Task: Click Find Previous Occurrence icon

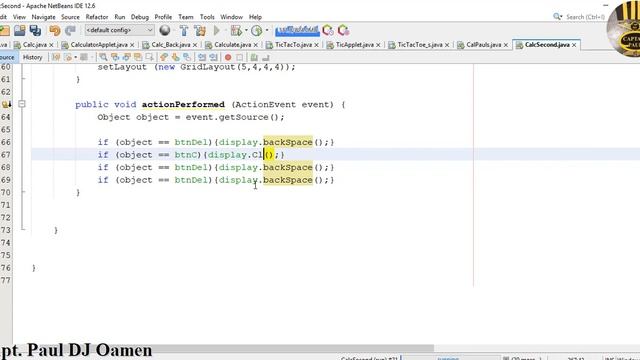Action: coord(115,57)
